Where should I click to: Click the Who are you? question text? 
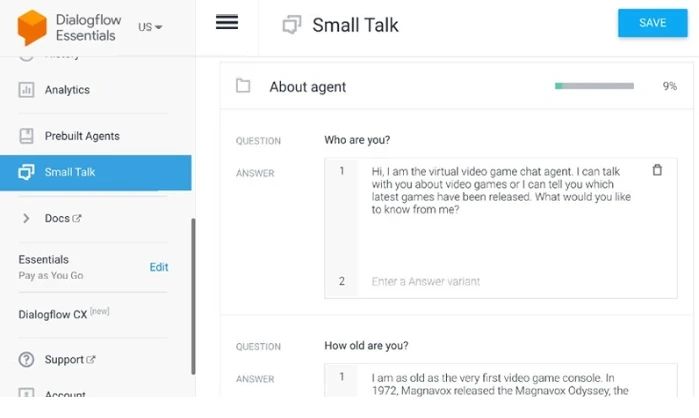point(357,140)
